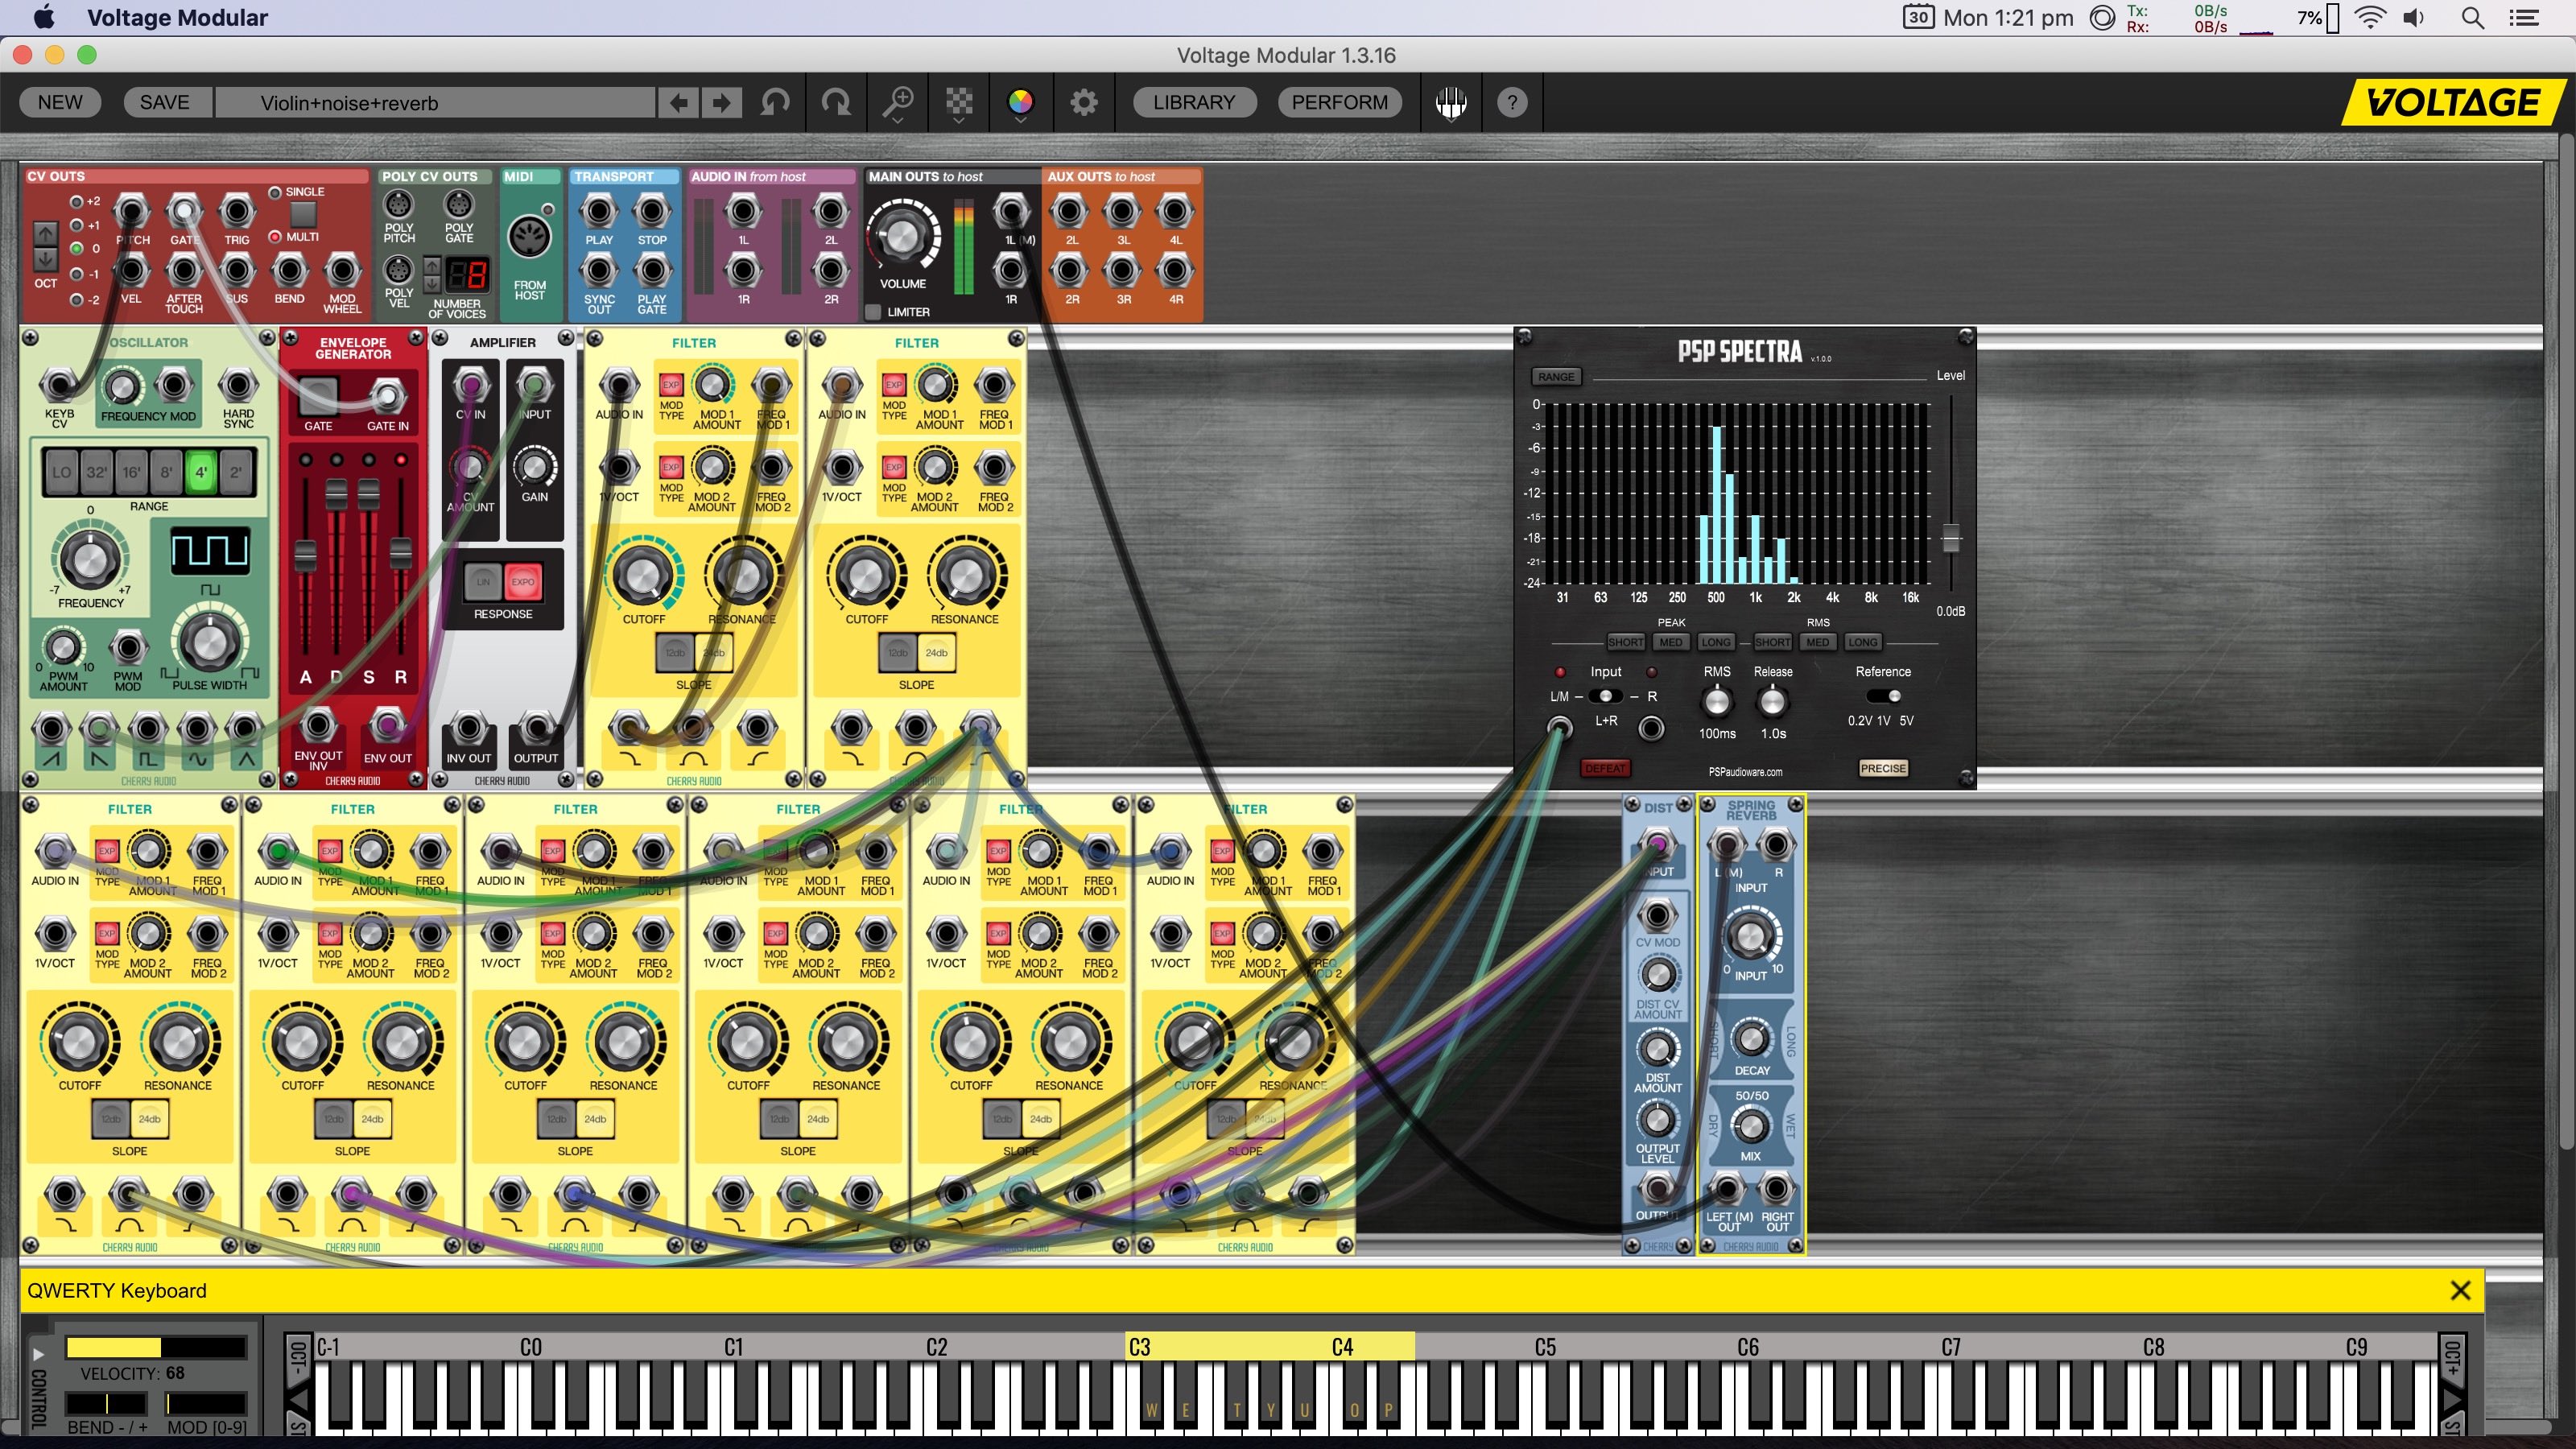Click the PSP Spectra Level slider handle
2576x1449 pixels.
coord(1950,538)
